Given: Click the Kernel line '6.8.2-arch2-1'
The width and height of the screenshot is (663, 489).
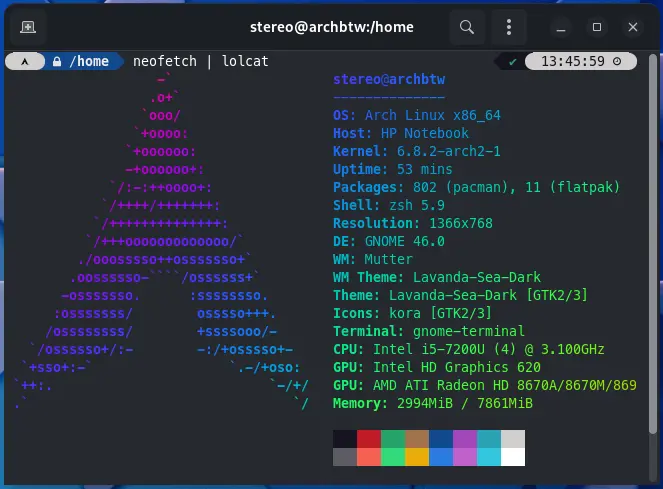Looking at the screenshot, I should [x=416, y=151].
